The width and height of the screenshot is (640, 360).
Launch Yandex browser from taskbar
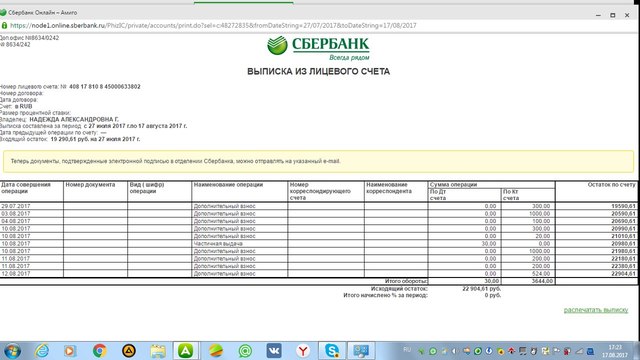[303, 351]
